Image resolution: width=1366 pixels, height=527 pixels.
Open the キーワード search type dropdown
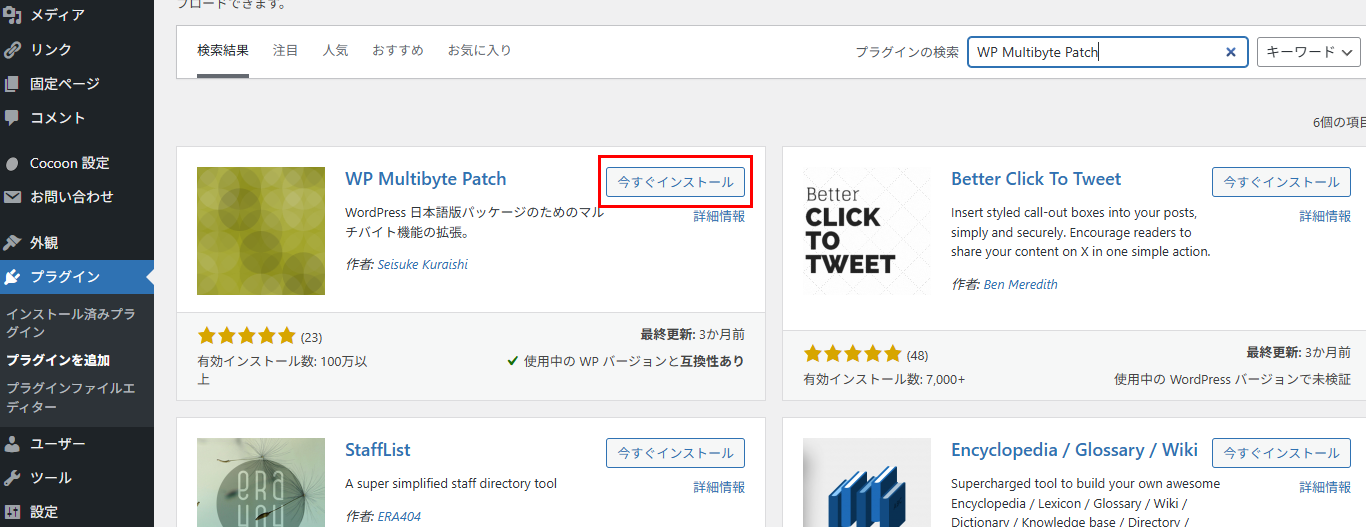1309,52
